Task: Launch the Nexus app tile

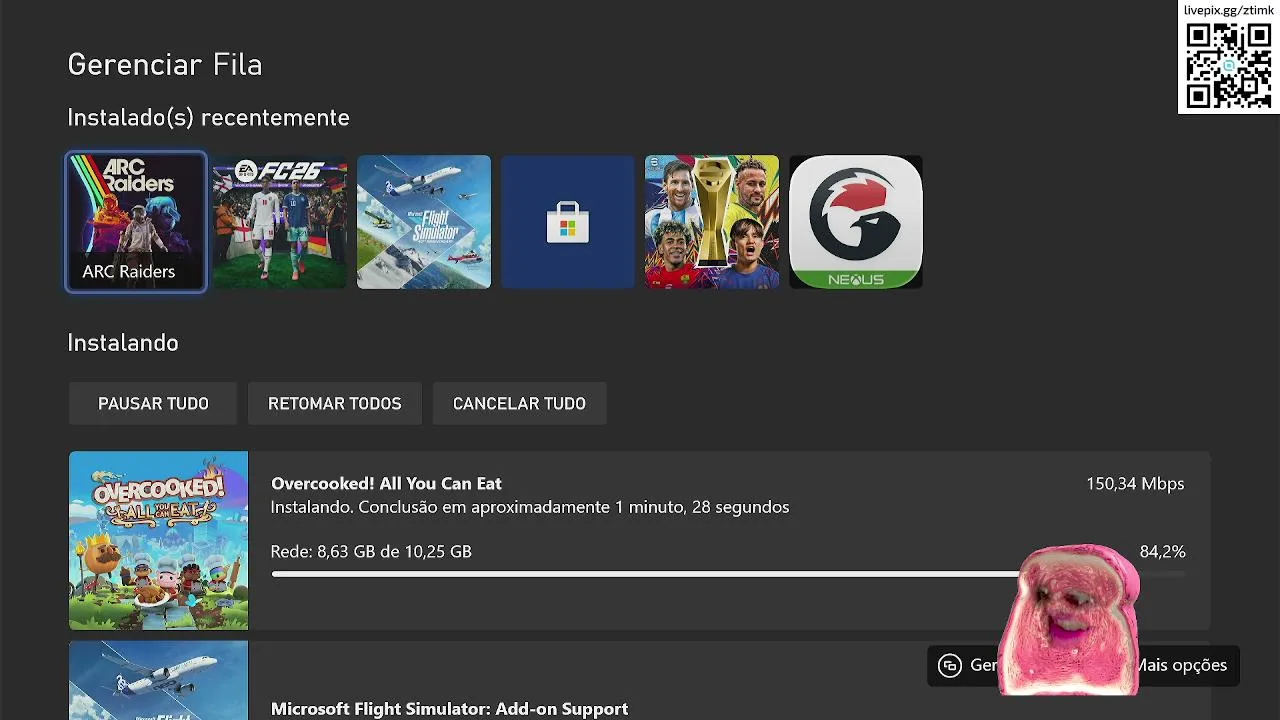Action: click(856, 222)
